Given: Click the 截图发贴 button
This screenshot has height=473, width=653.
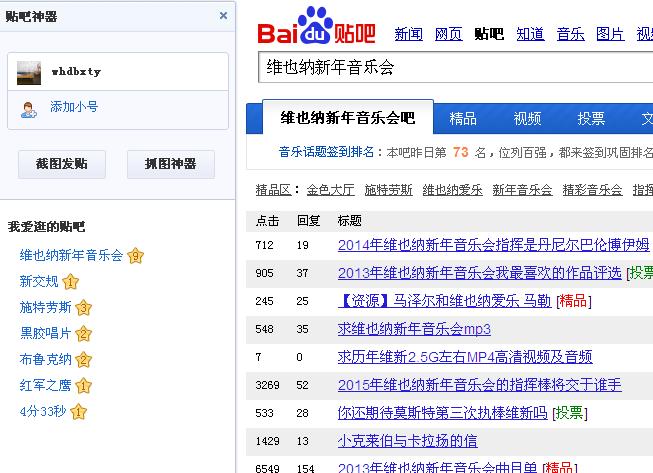Looking at the screenshot, I should 62,164.
